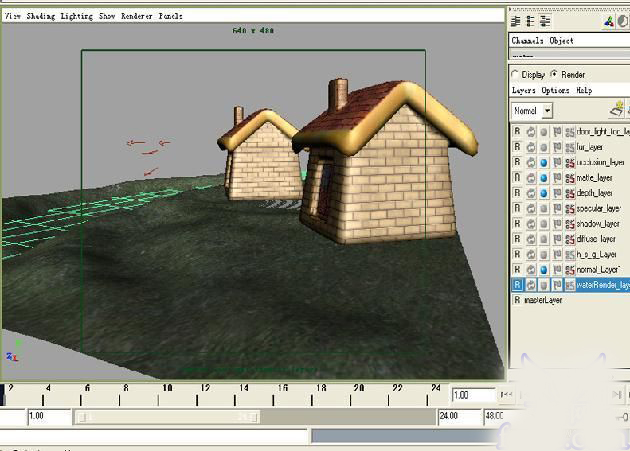This screenshot has height=451, width=630.
Task: Click the recycle icon on h_o_g_Layer
Action: tap(530, 255)
